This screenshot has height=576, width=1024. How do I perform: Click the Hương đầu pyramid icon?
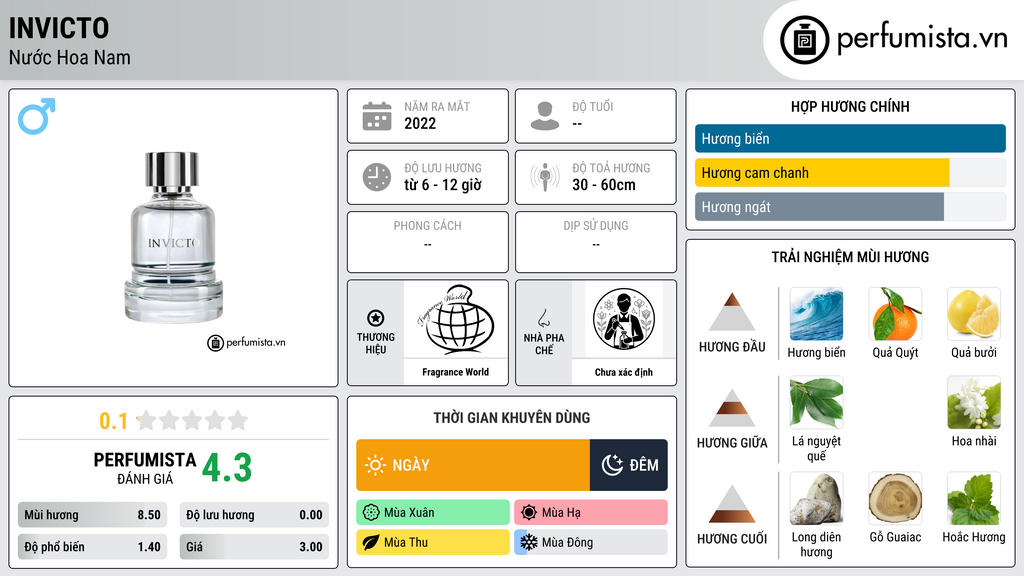732,312
